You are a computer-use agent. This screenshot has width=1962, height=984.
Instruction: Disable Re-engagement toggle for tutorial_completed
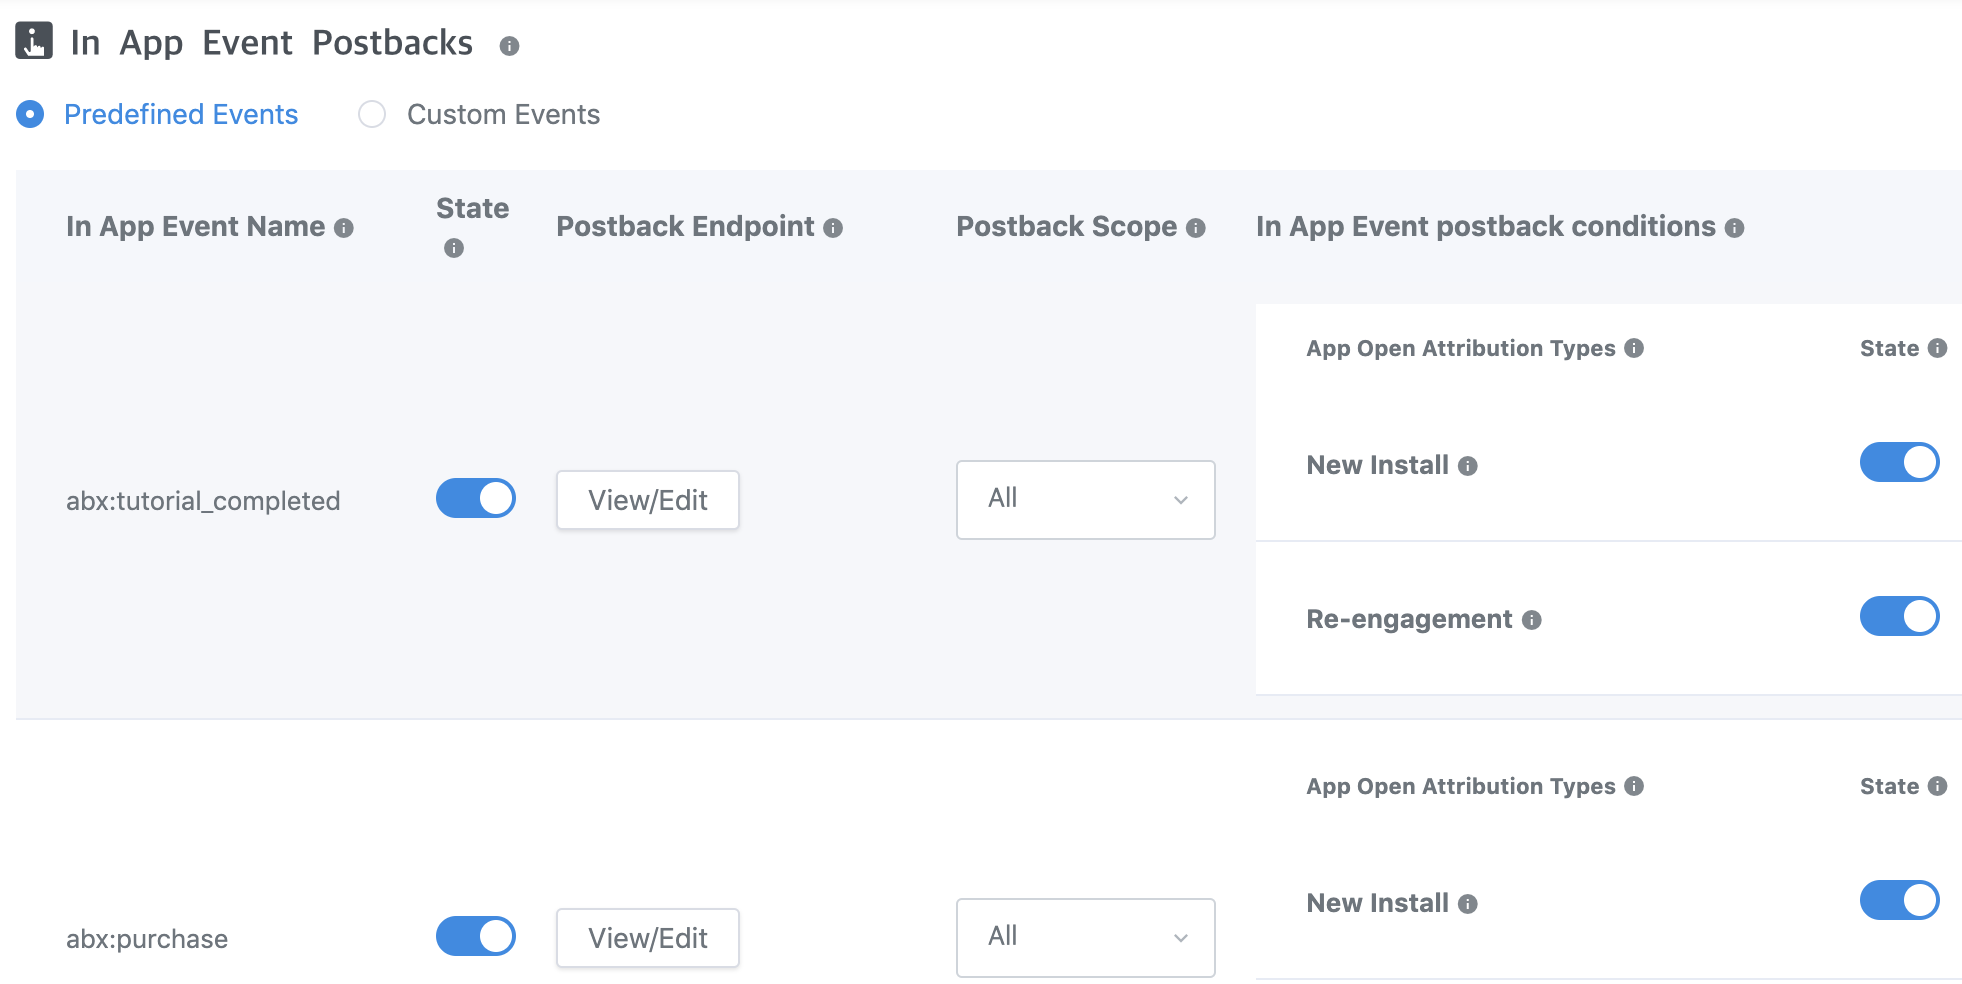tap(1899, 616)
